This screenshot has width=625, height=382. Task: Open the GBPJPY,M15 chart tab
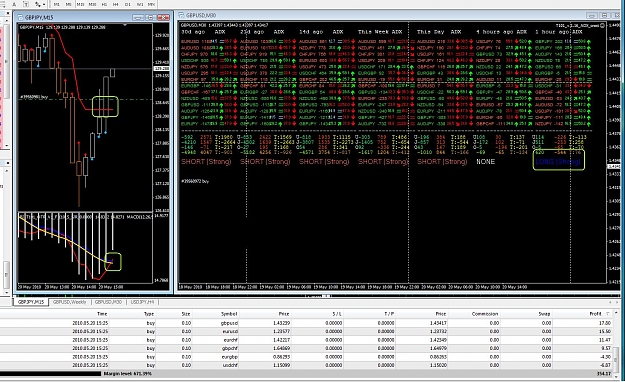click(x=31, y=302)
